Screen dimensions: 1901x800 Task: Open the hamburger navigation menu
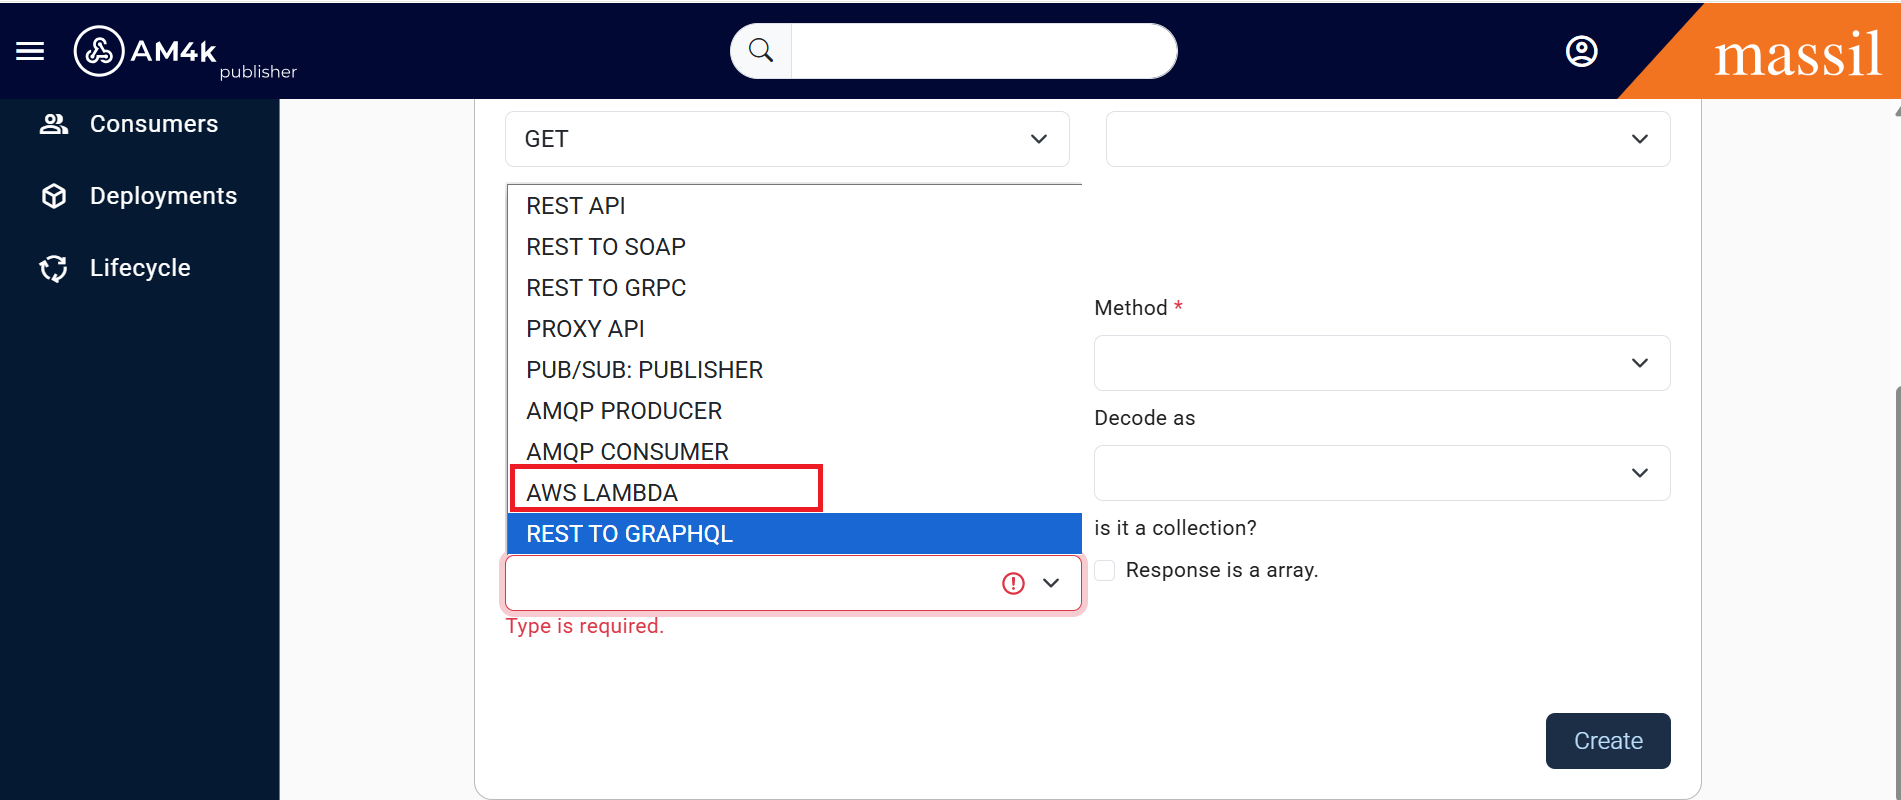(x=30, y=51)
